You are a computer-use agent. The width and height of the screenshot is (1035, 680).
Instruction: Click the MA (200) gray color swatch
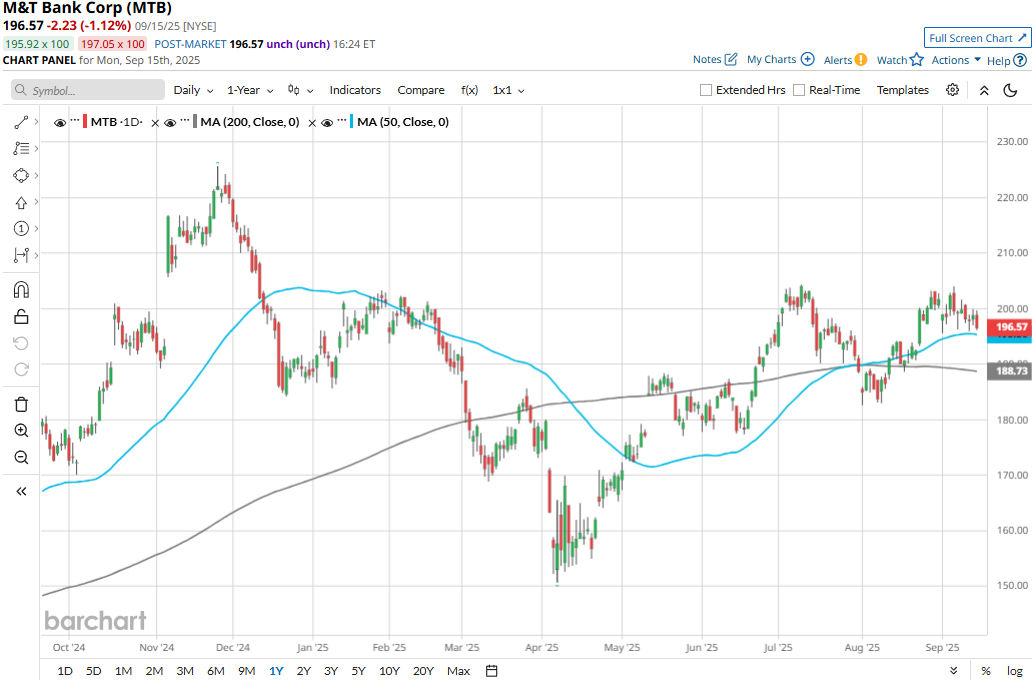(195, 121)
